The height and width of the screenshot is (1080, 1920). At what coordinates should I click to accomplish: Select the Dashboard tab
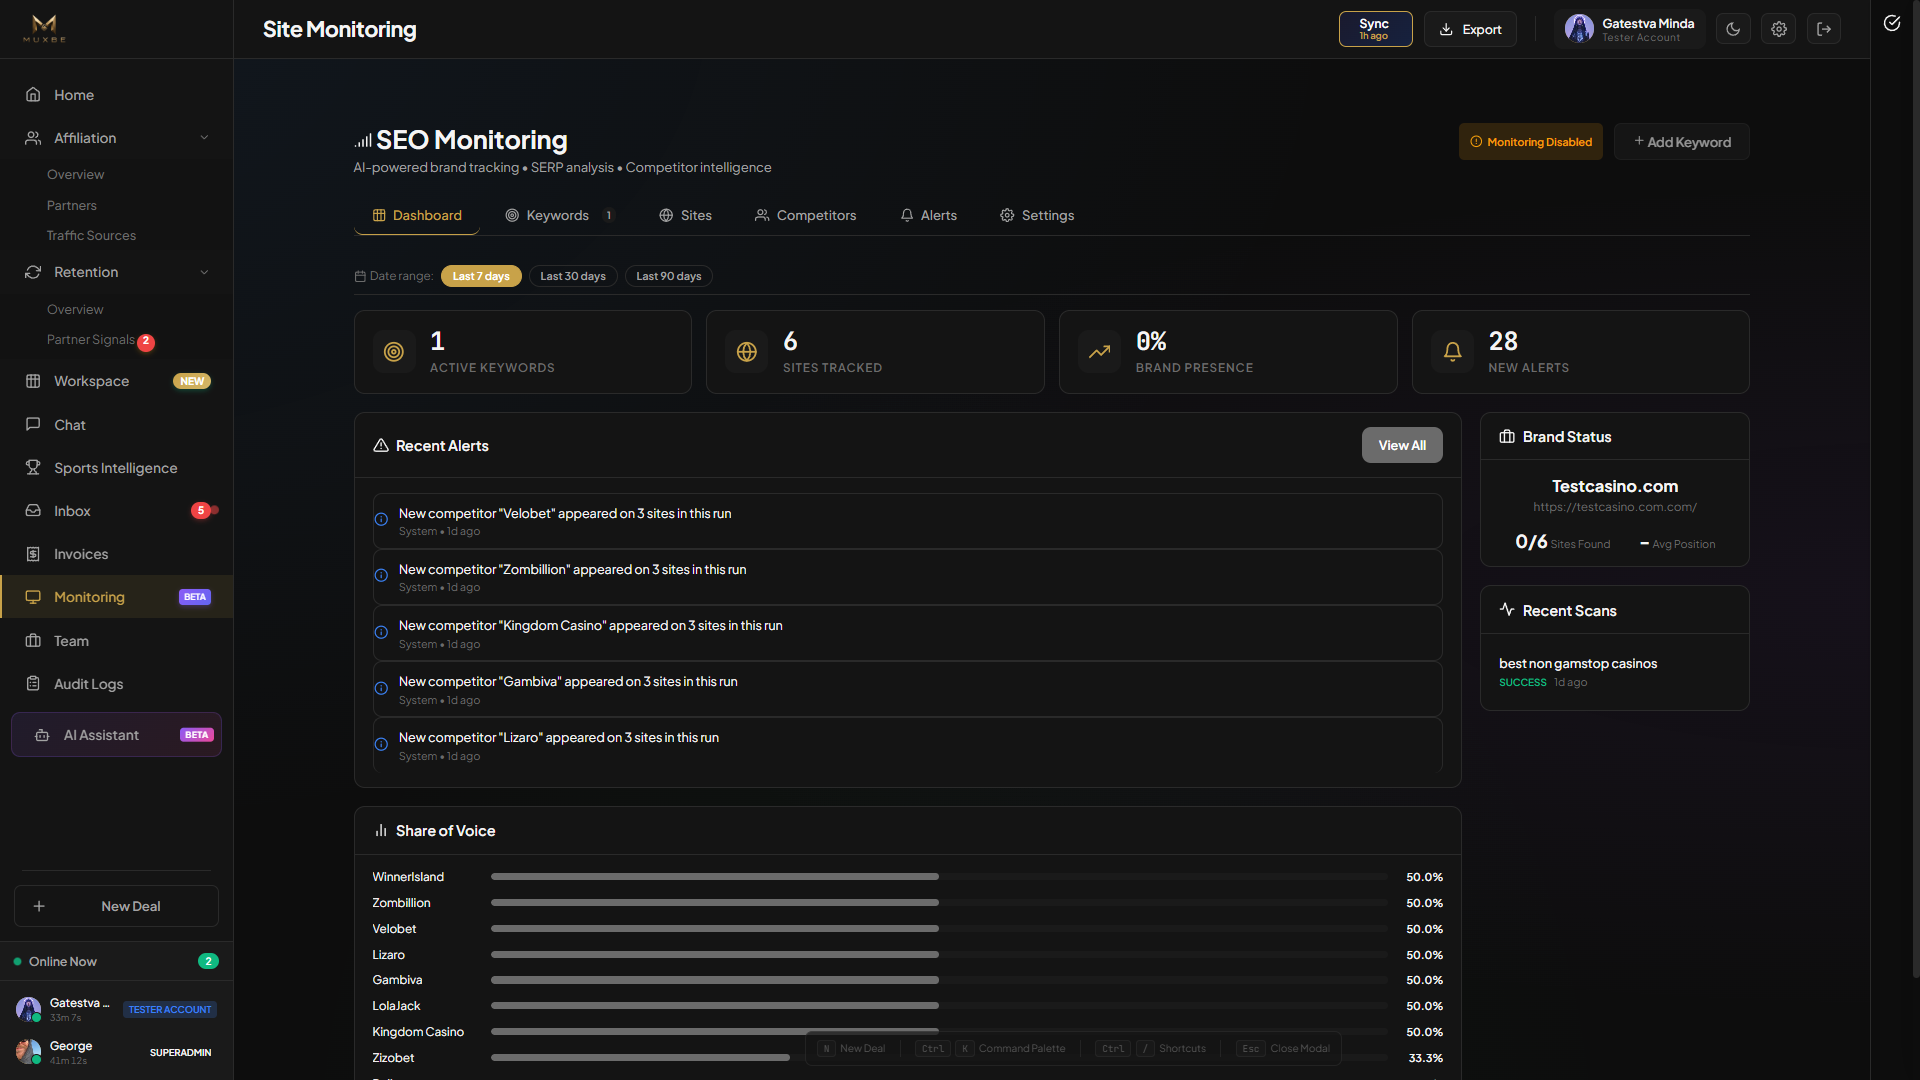(x=417, y=215)
